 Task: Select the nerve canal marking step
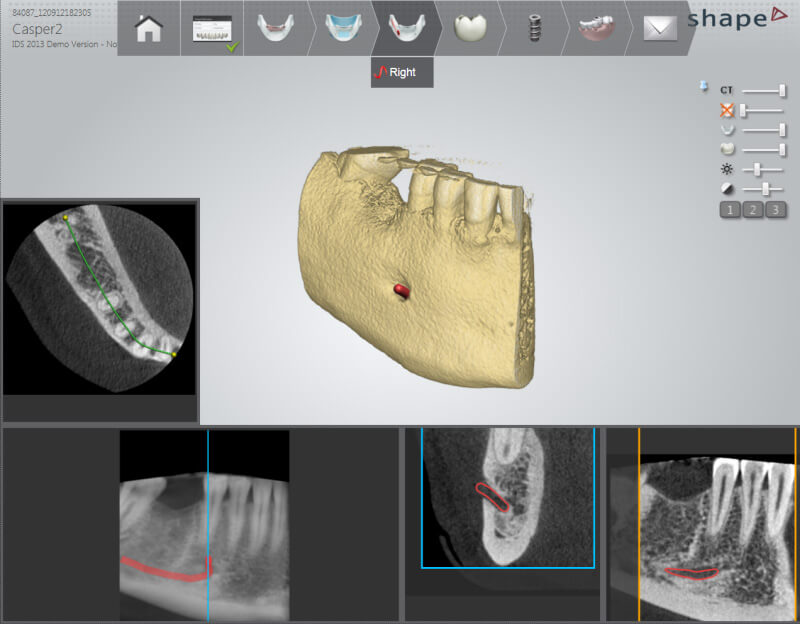(x=406, y=28)
